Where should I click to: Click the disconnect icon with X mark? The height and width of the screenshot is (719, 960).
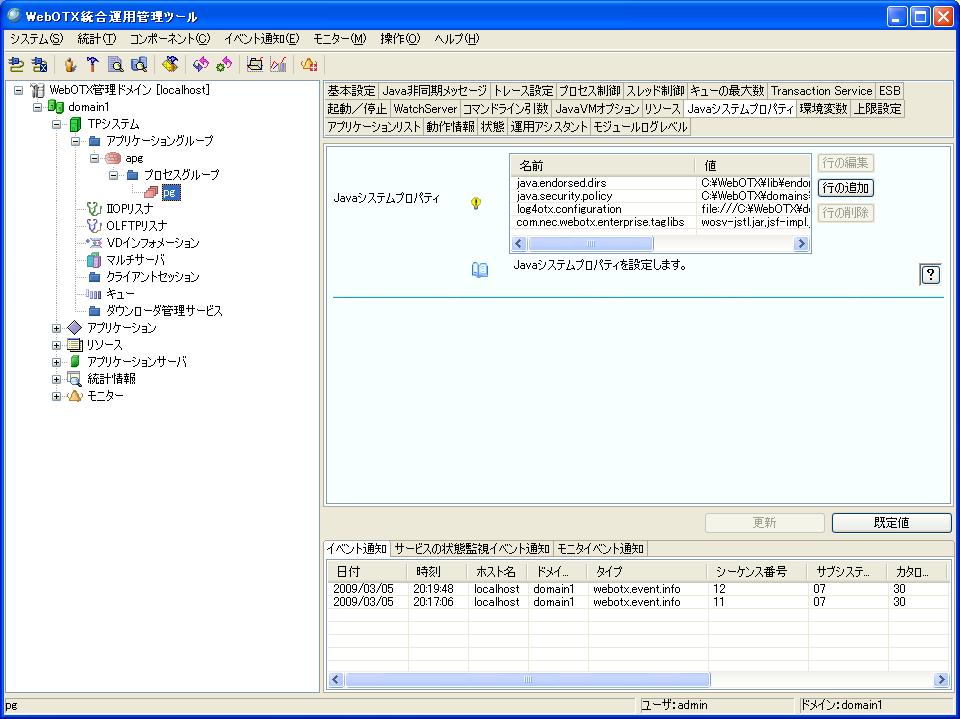39,65
